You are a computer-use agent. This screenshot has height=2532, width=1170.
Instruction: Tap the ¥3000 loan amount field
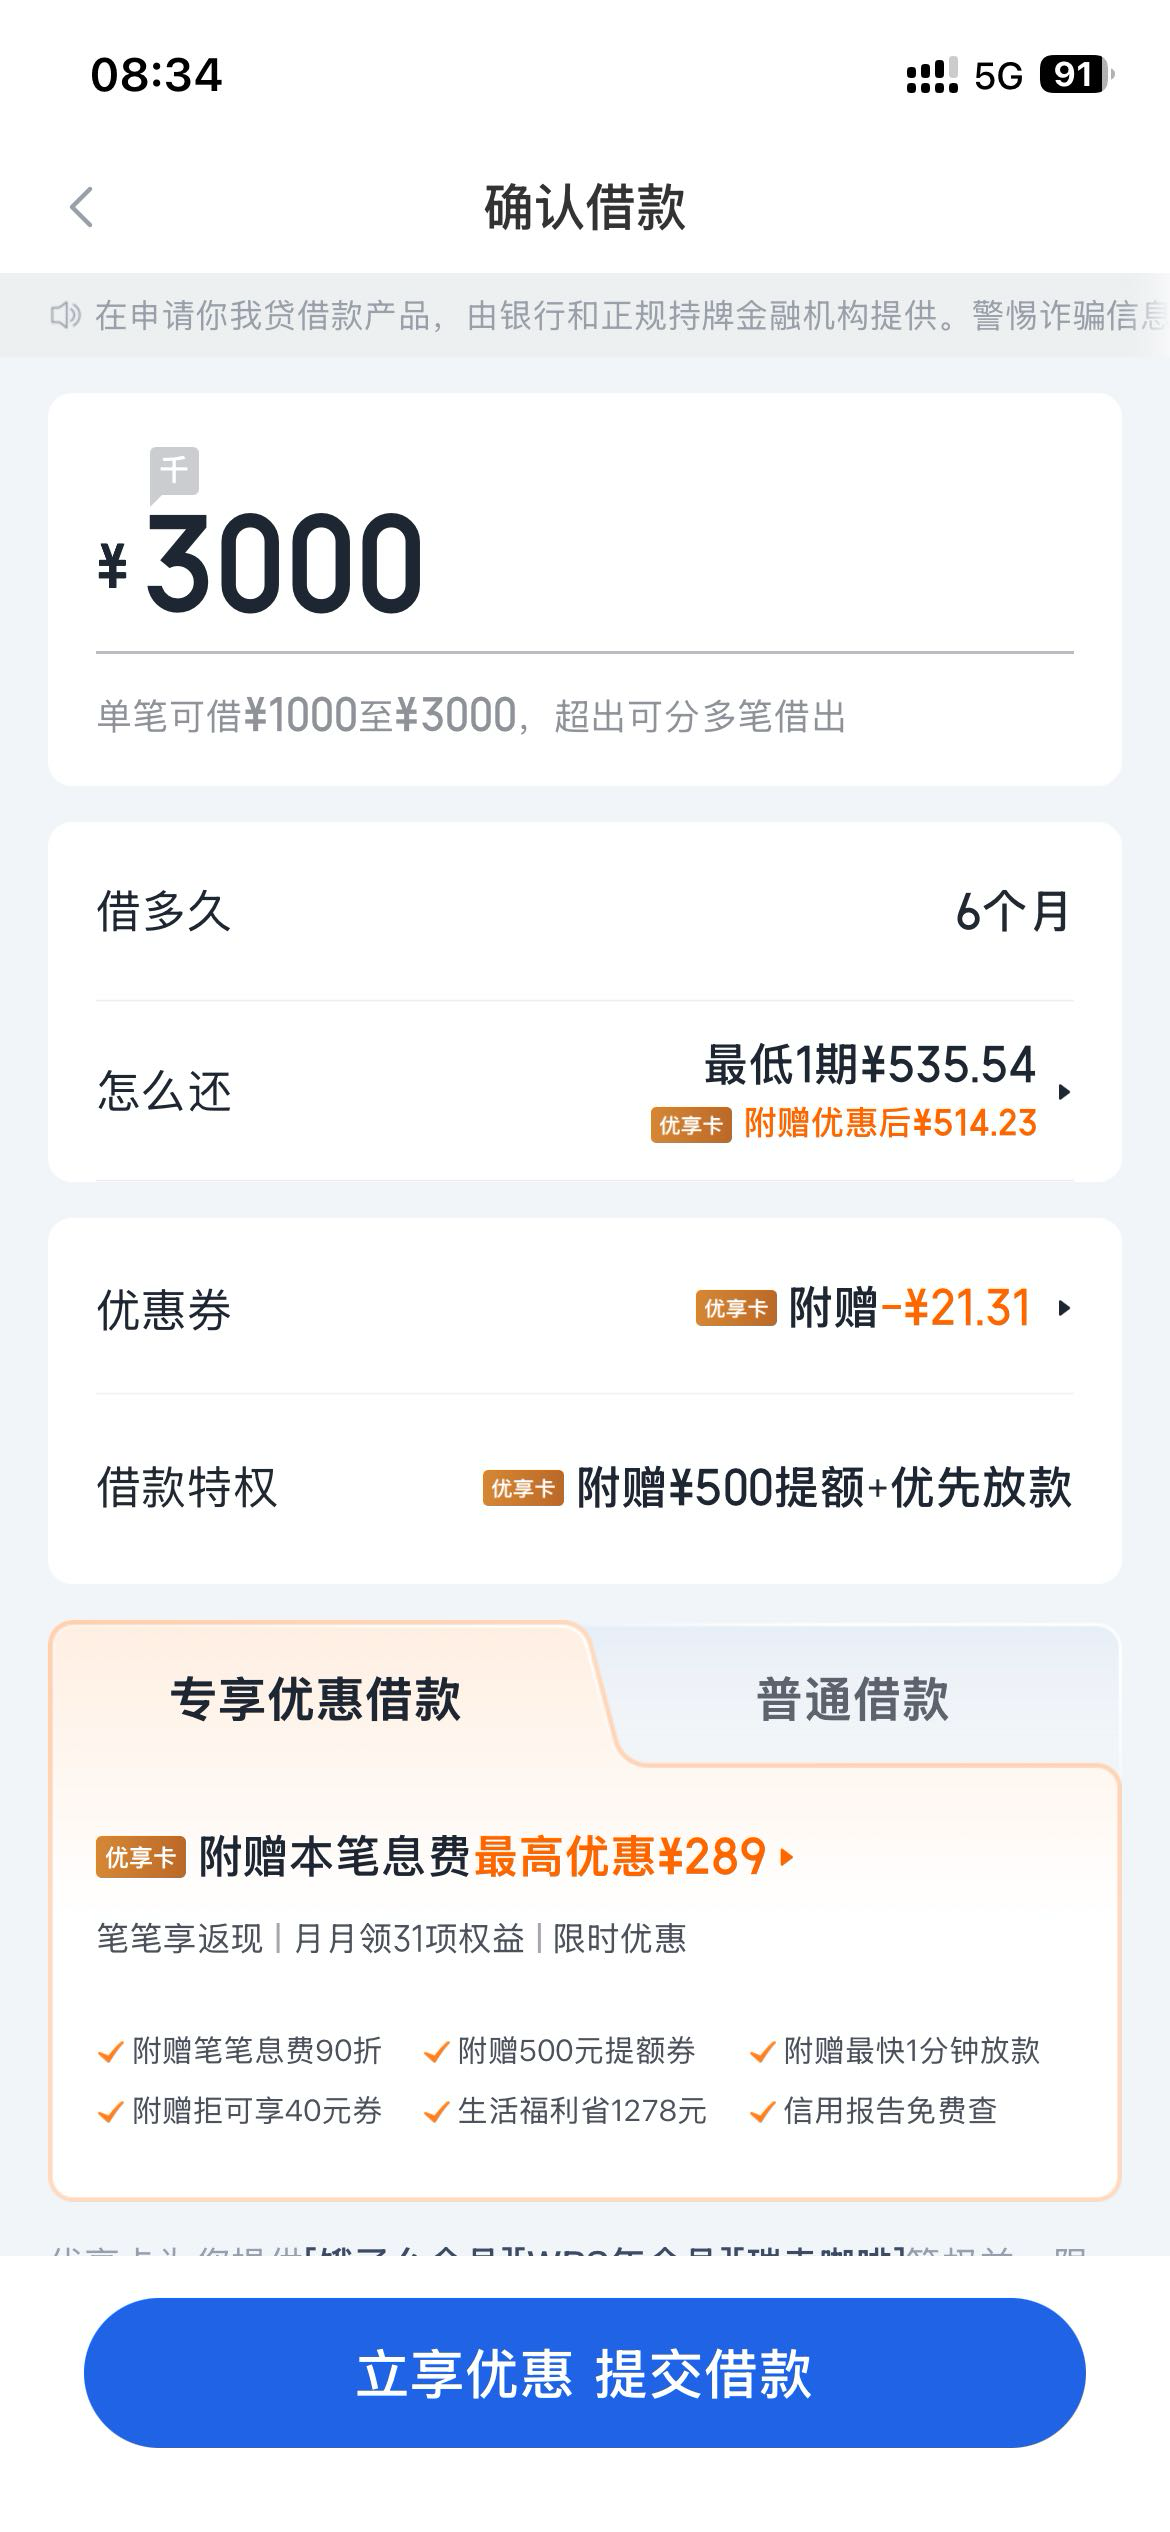click(x=285, y=563)
